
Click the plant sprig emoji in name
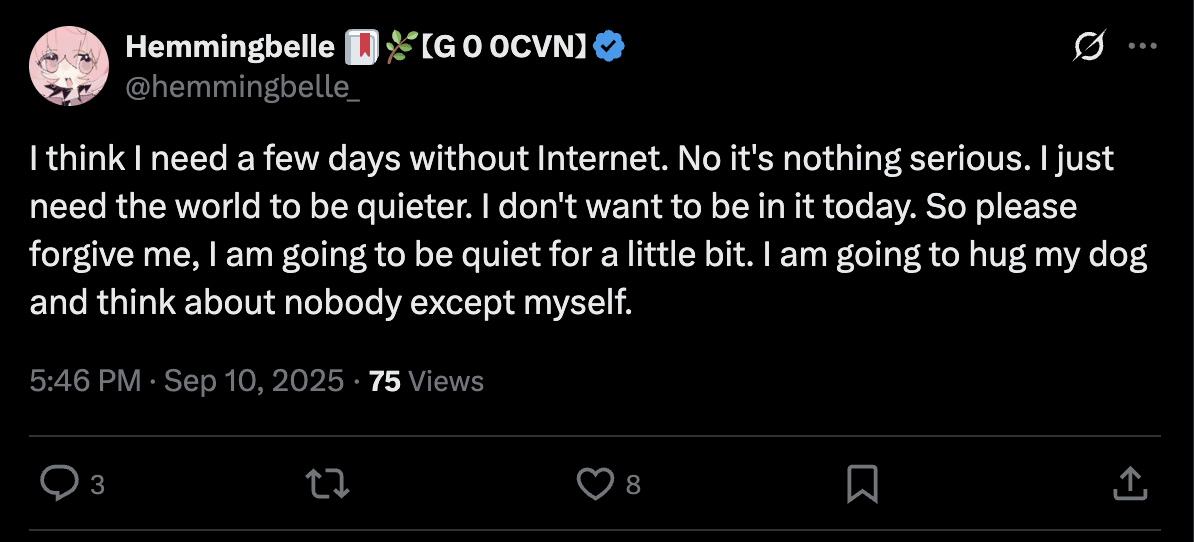click(394, 47)
